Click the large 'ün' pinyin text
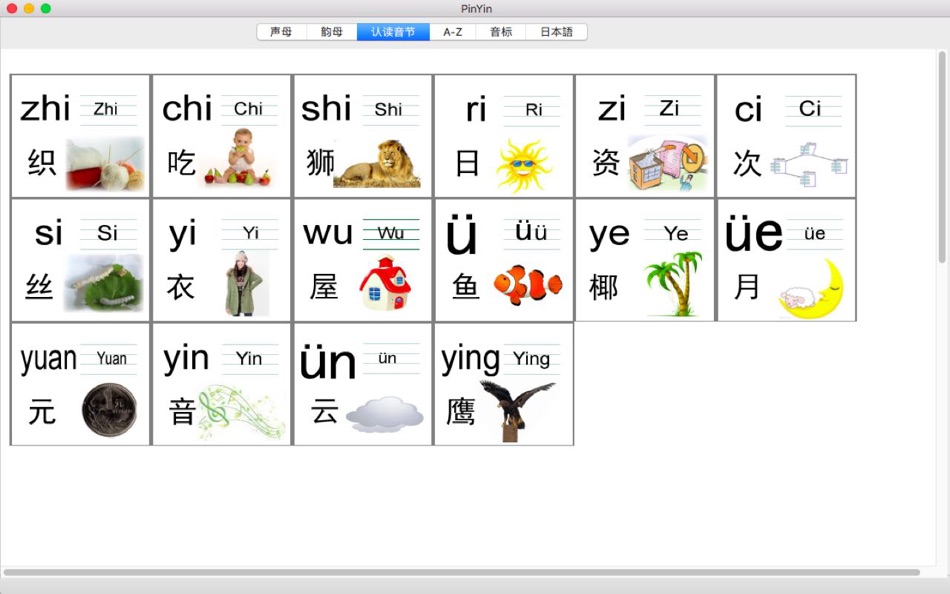Screen dimensions: 950x594 pos(328,362)
